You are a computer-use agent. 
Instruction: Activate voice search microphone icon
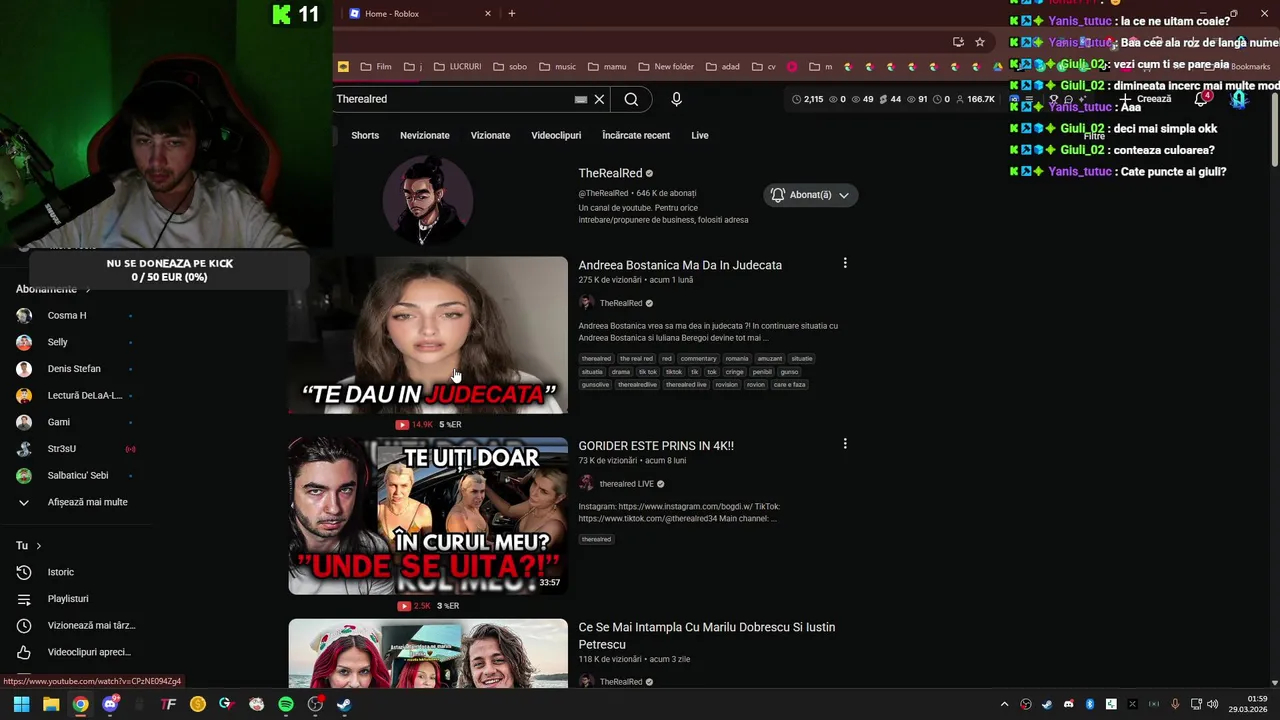tap(676, 99)
